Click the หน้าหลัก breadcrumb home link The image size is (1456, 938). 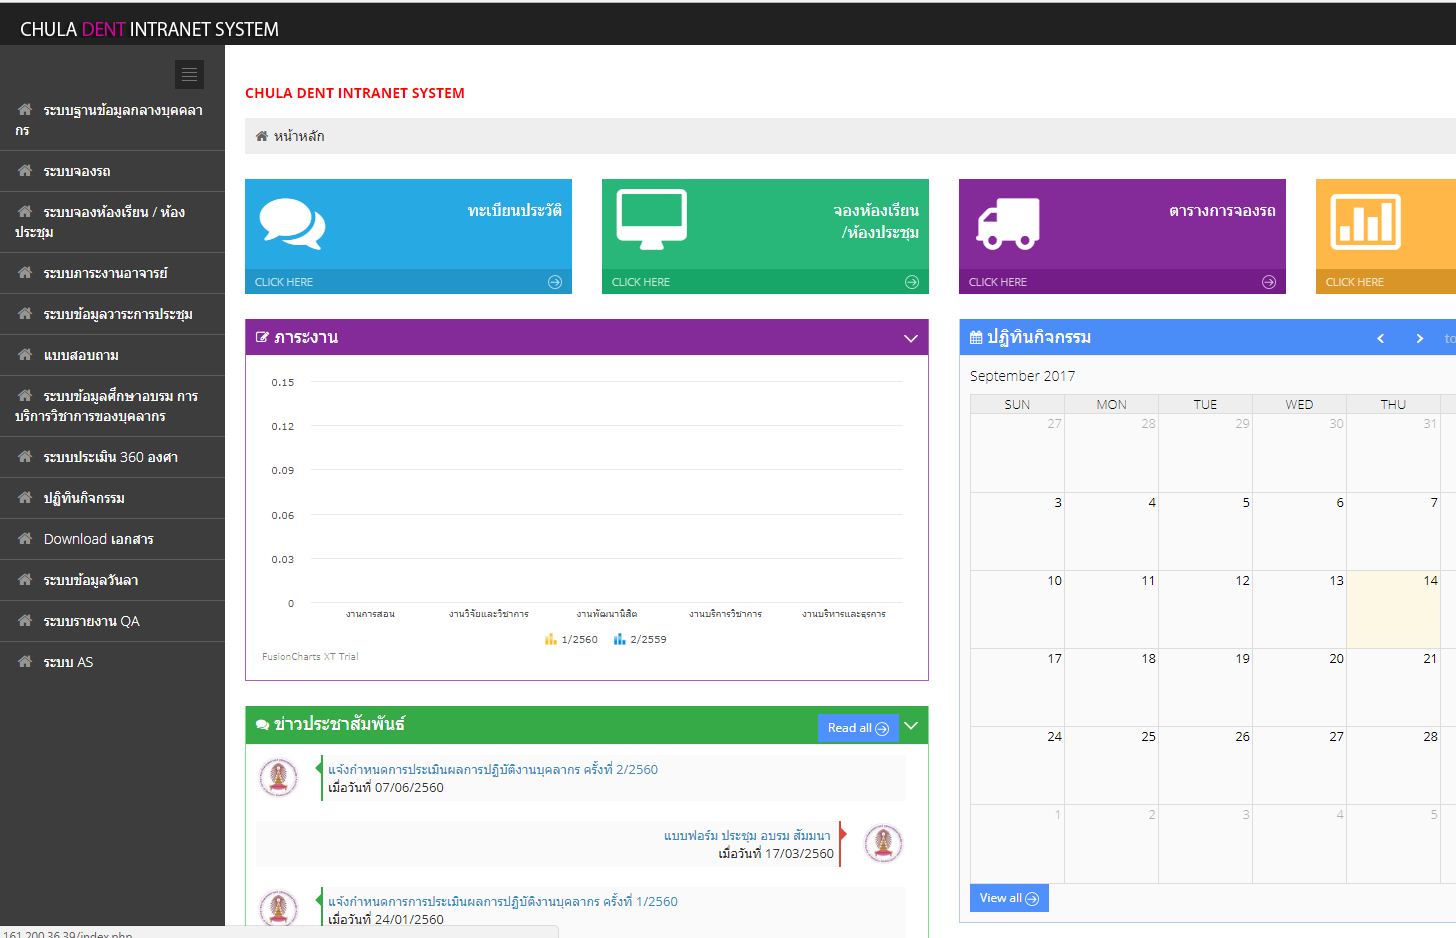[298, 136]
